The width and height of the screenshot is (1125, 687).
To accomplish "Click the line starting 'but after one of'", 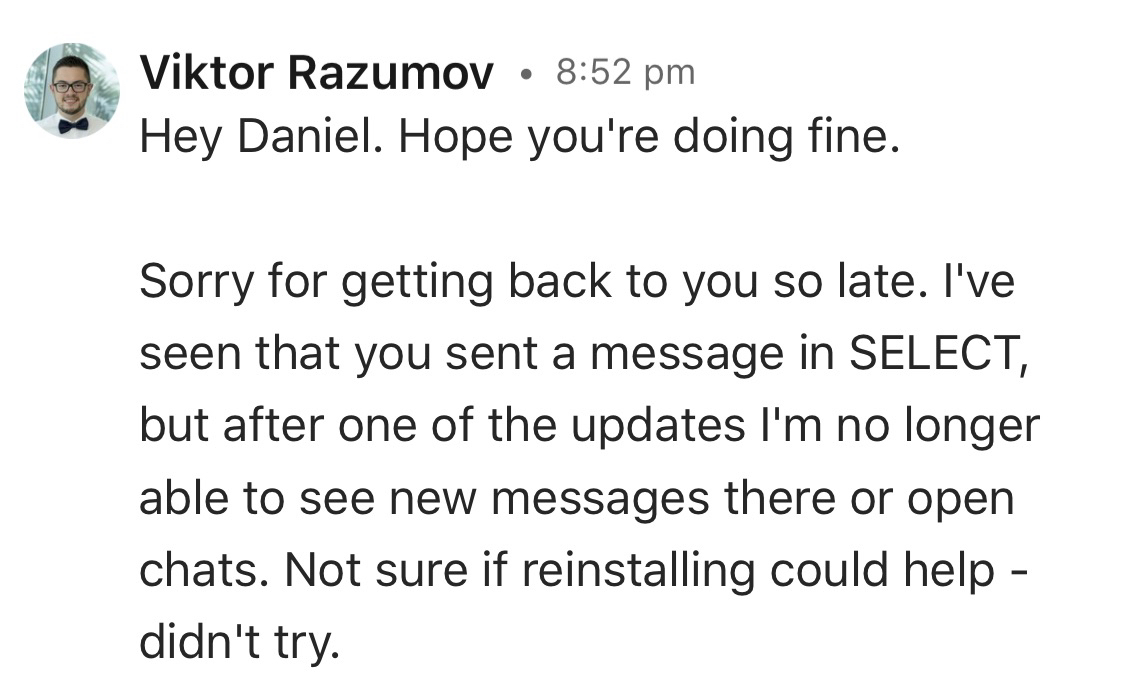I will 588,426.
